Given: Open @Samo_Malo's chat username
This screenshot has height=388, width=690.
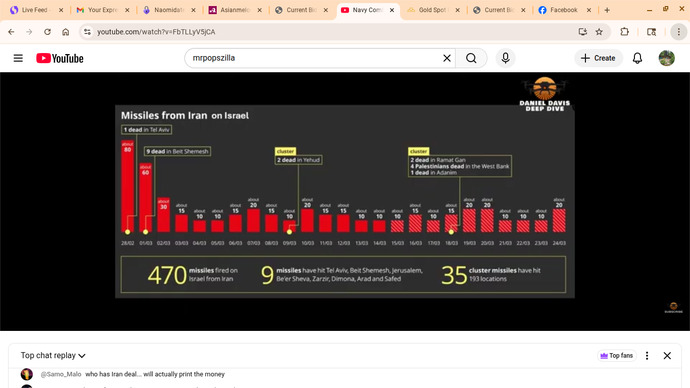Looking at the screenshot, I should pos(61,374).
